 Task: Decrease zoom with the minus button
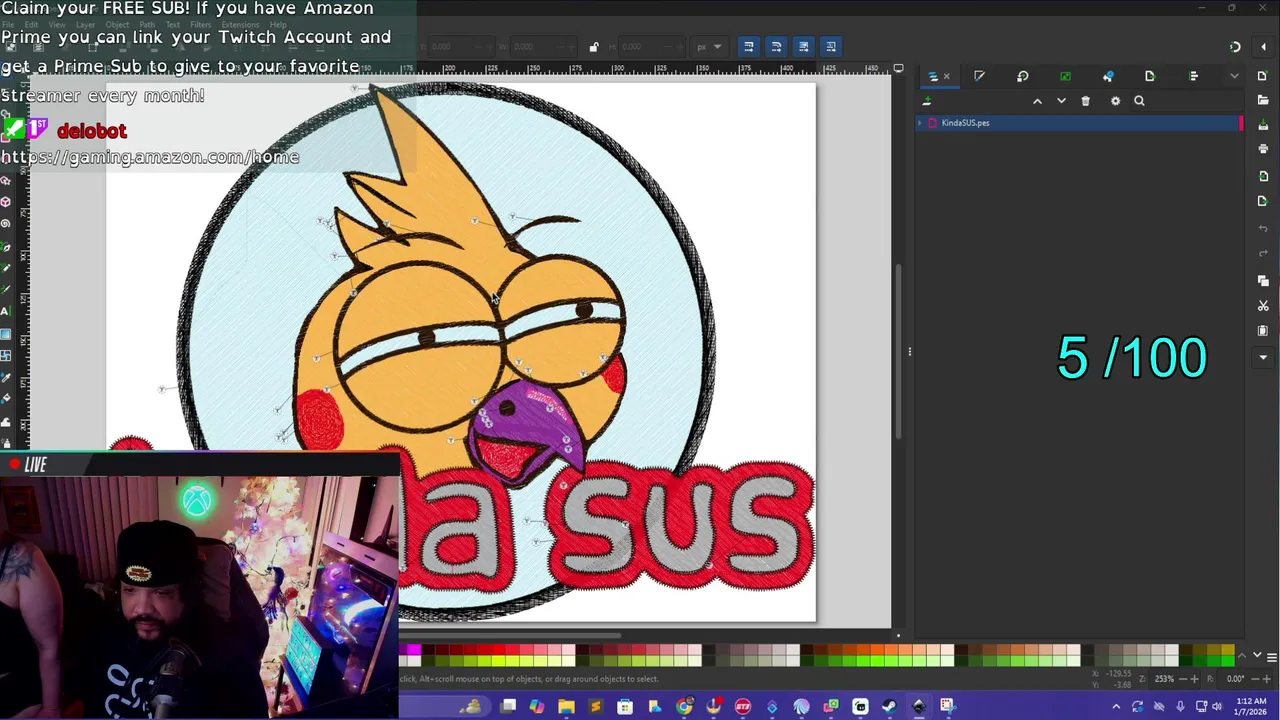coord(1181,679)
